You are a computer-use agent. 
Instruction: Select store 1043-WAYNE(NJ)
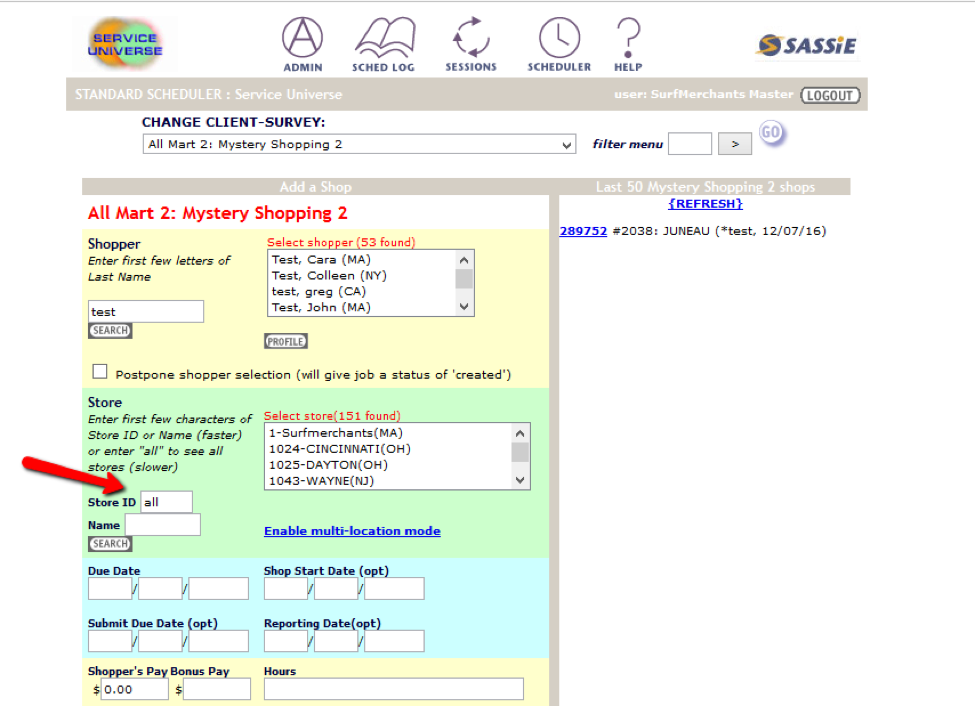pyautogui.click(x=321, y=481)
